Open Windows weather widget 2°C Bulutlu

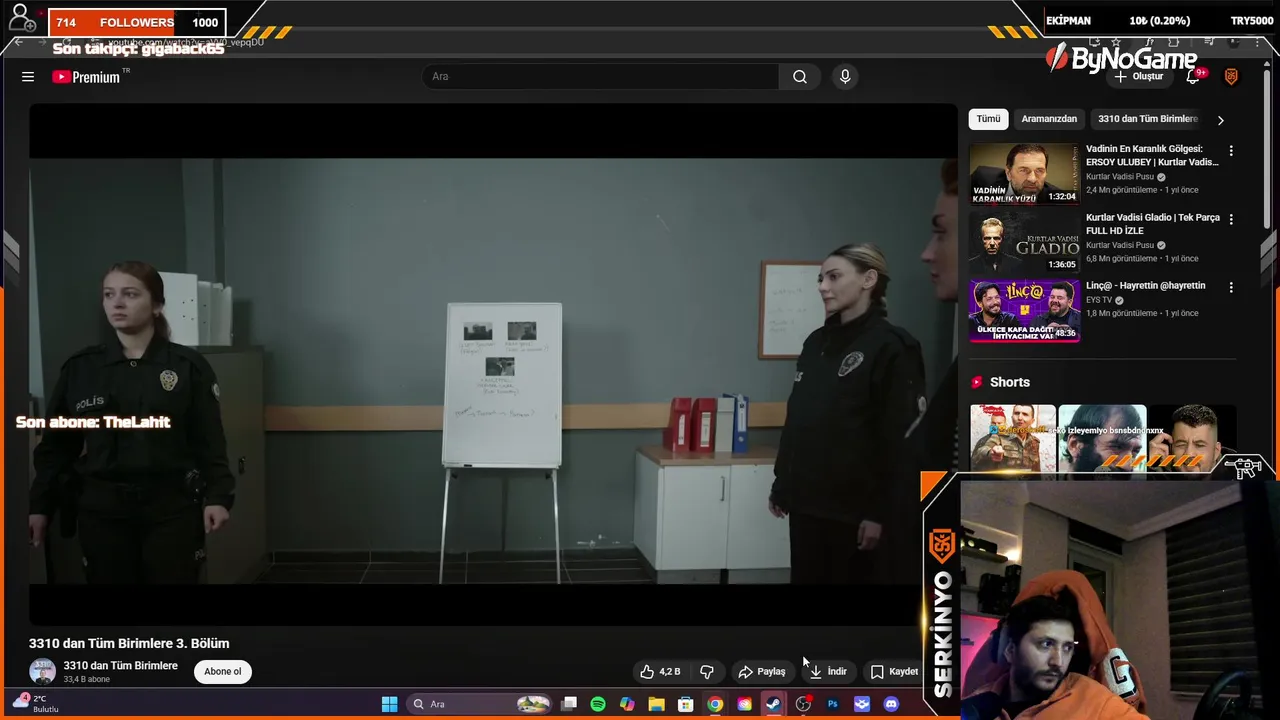tap(36, 703)
